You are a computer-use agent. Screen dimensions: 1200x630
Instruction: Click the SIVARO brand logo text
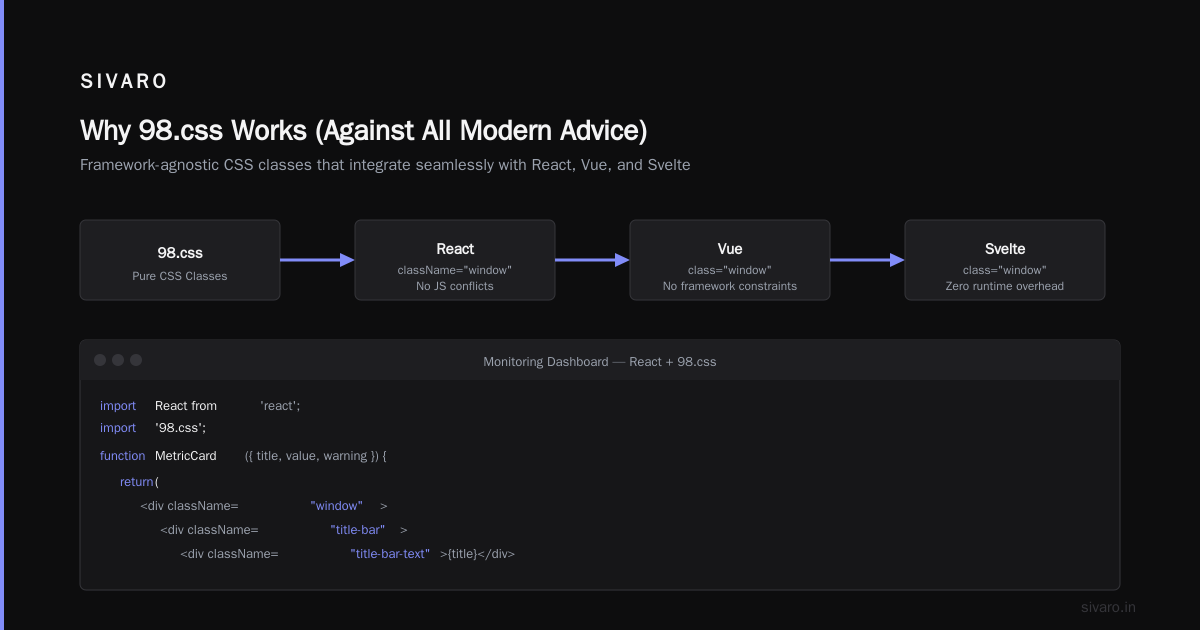[x=124, y=81]
